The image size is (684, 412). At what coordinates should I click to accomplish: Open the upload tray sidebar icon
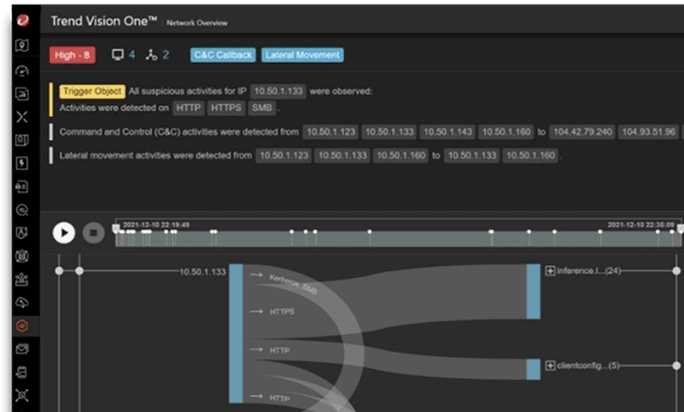click(x=22, y=279)
